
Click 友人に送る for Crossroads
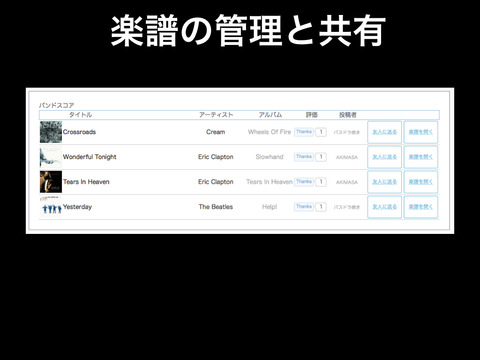click(384, 132)
